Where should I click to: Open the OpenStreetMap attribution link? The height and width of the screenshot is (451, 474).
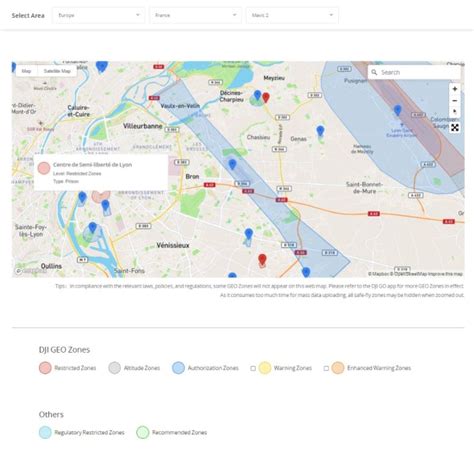[409, 274]
